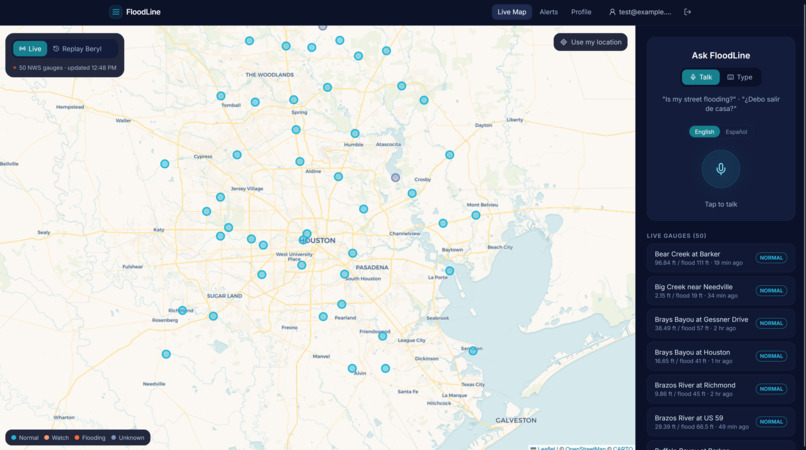Screen dimensions: 806x450
Task: Click the gray unknown gauge near Crosby
Action: click(395, 177)
